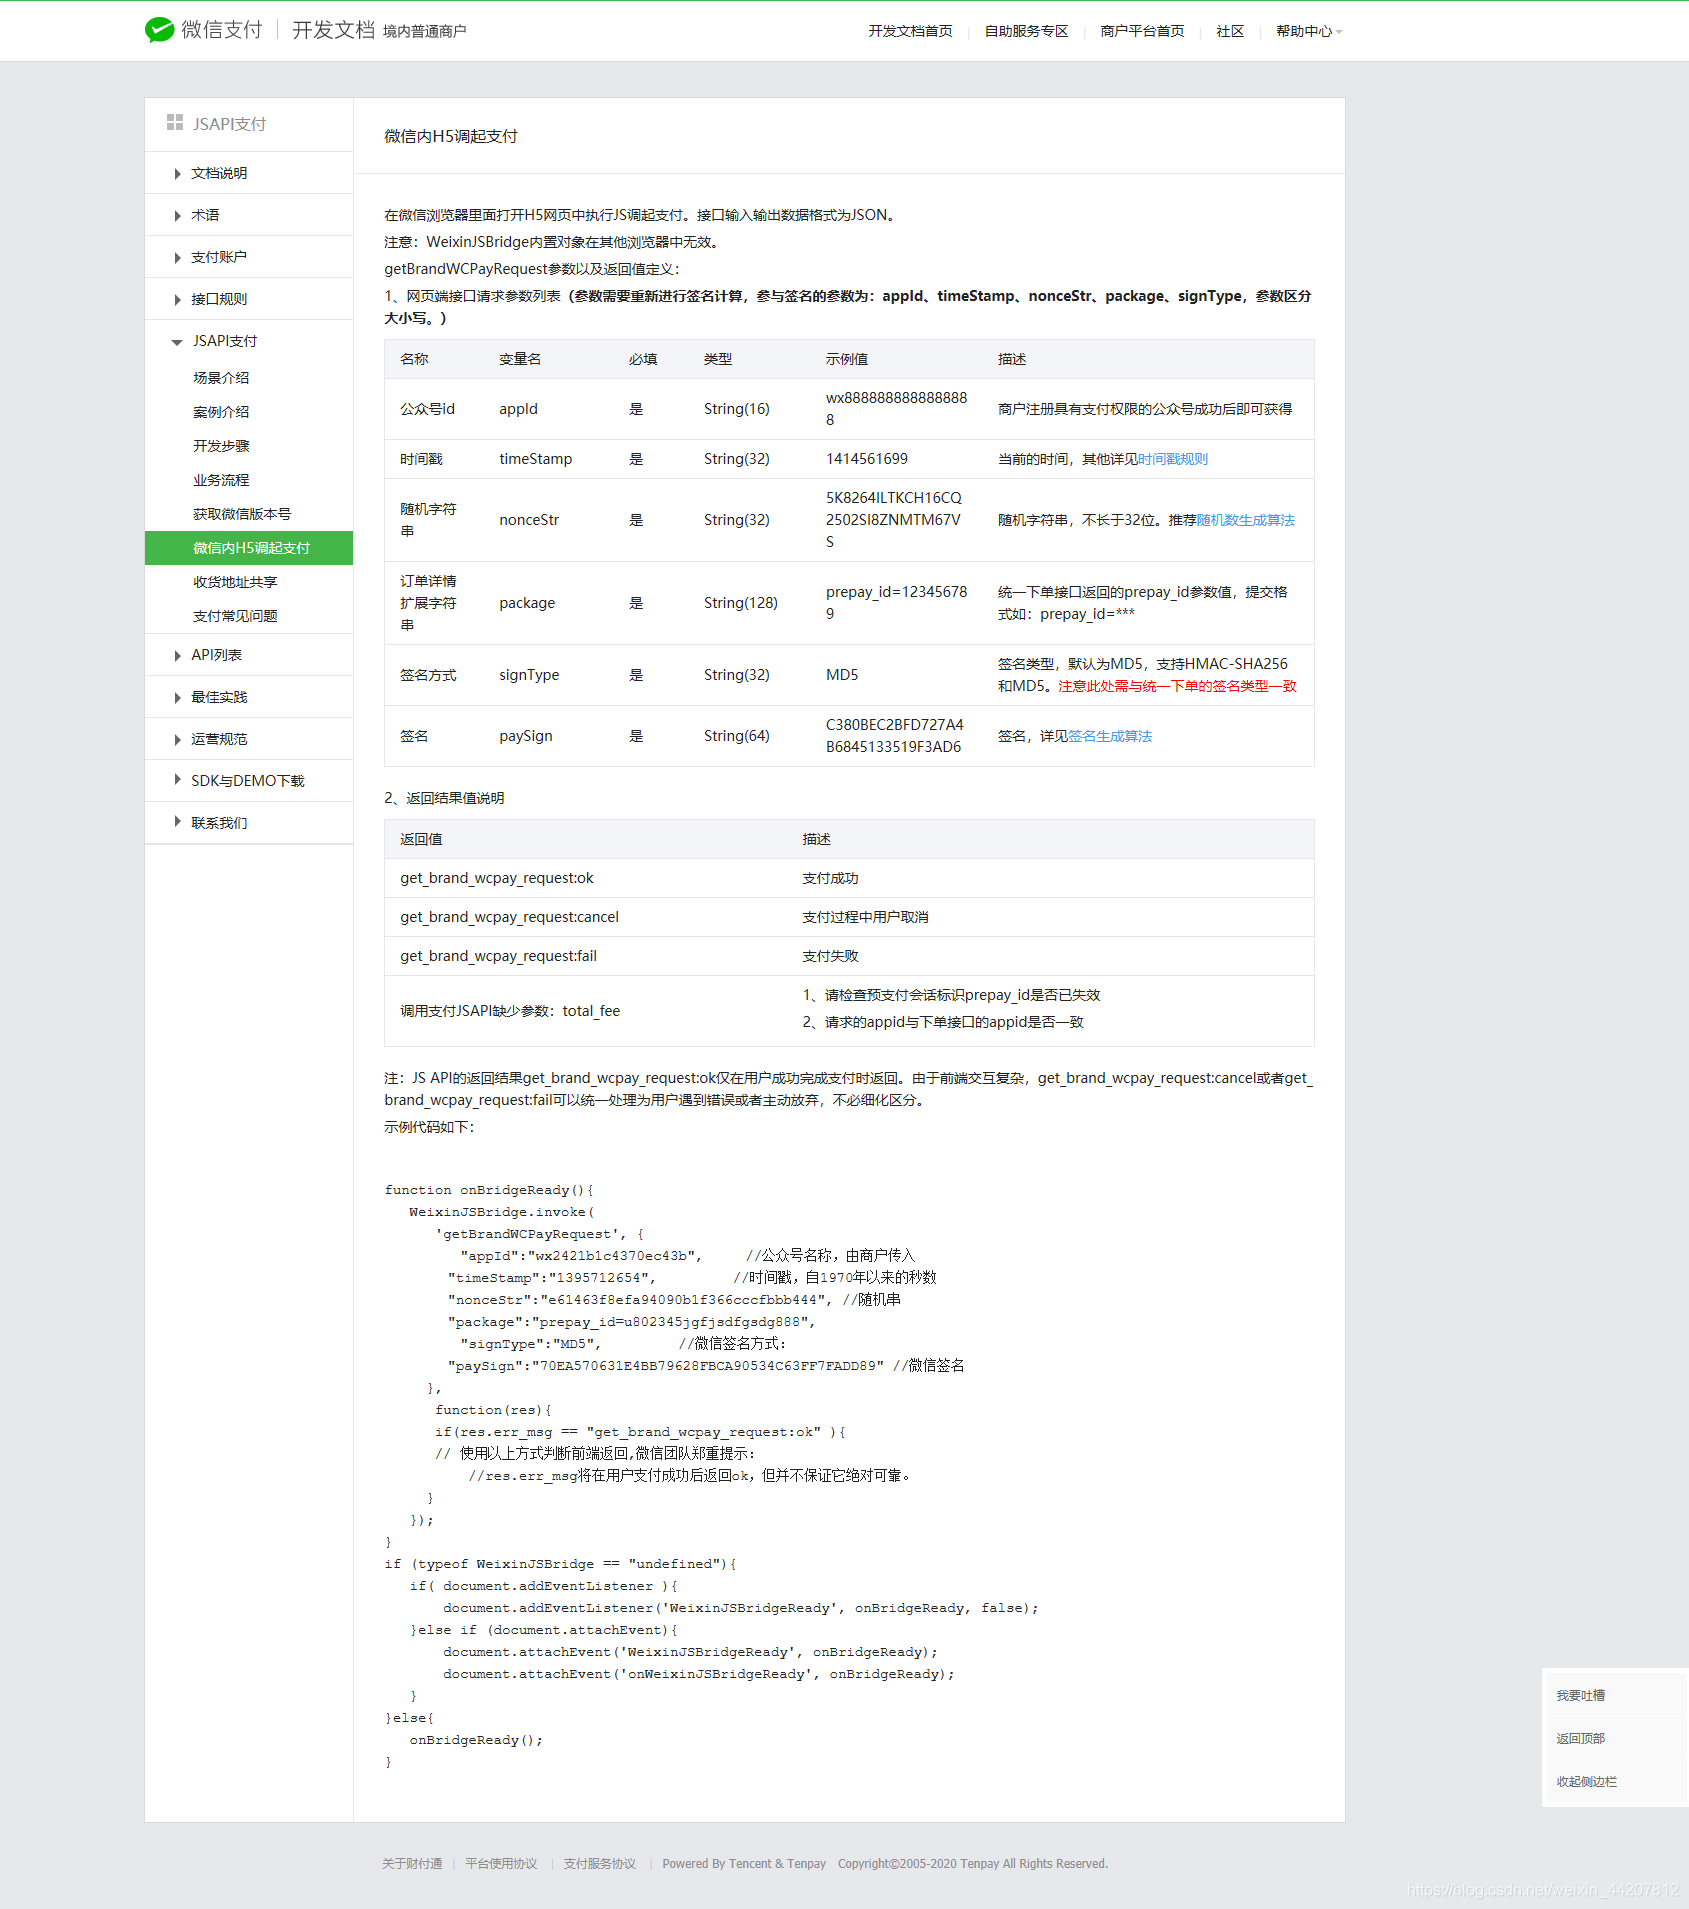Expand the 术语 section arrow

pos(177,216)
